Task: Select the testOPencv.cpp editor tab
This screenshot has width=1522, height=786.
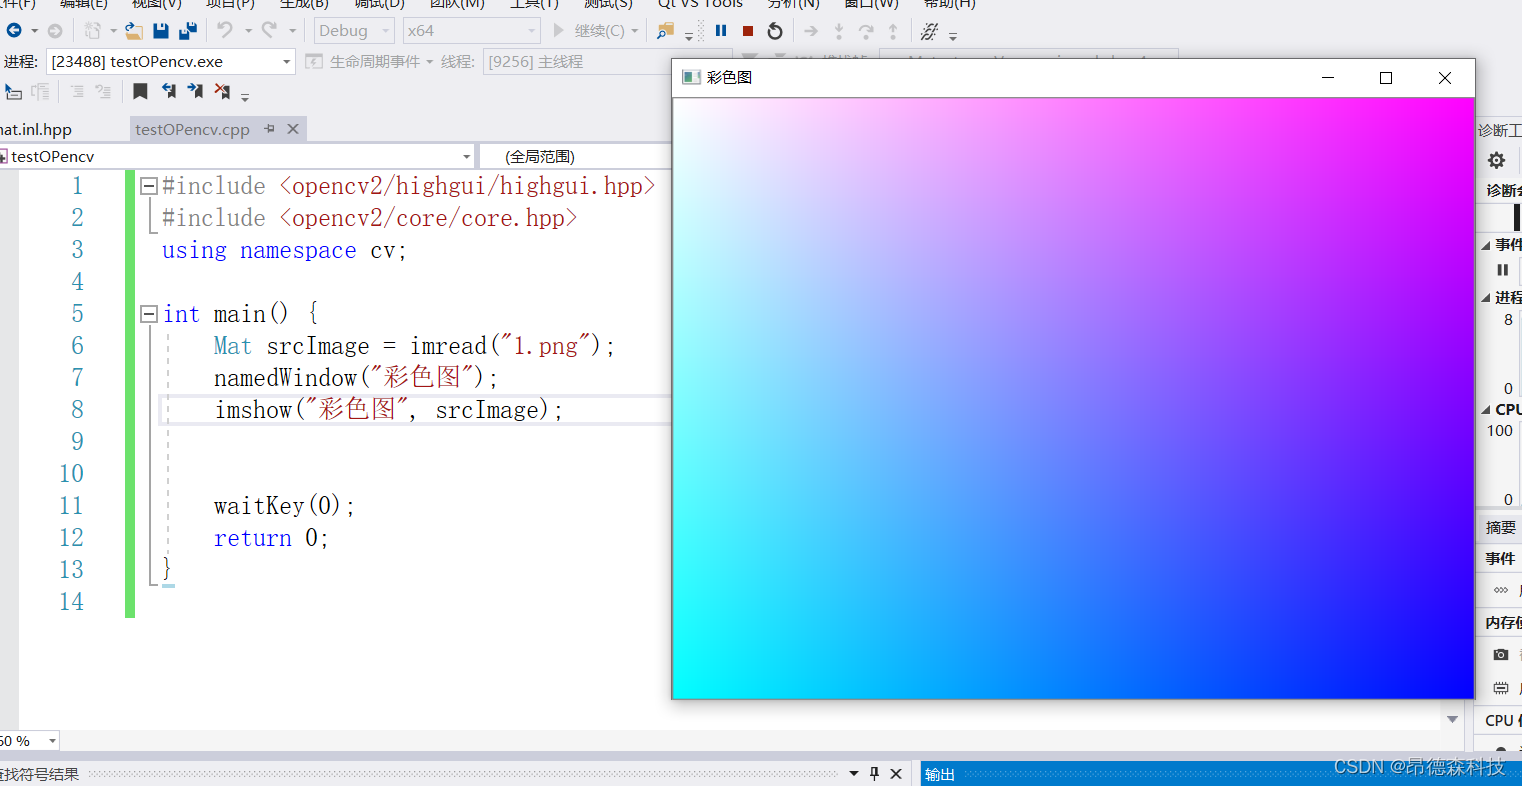Action: tap(193, 130)
